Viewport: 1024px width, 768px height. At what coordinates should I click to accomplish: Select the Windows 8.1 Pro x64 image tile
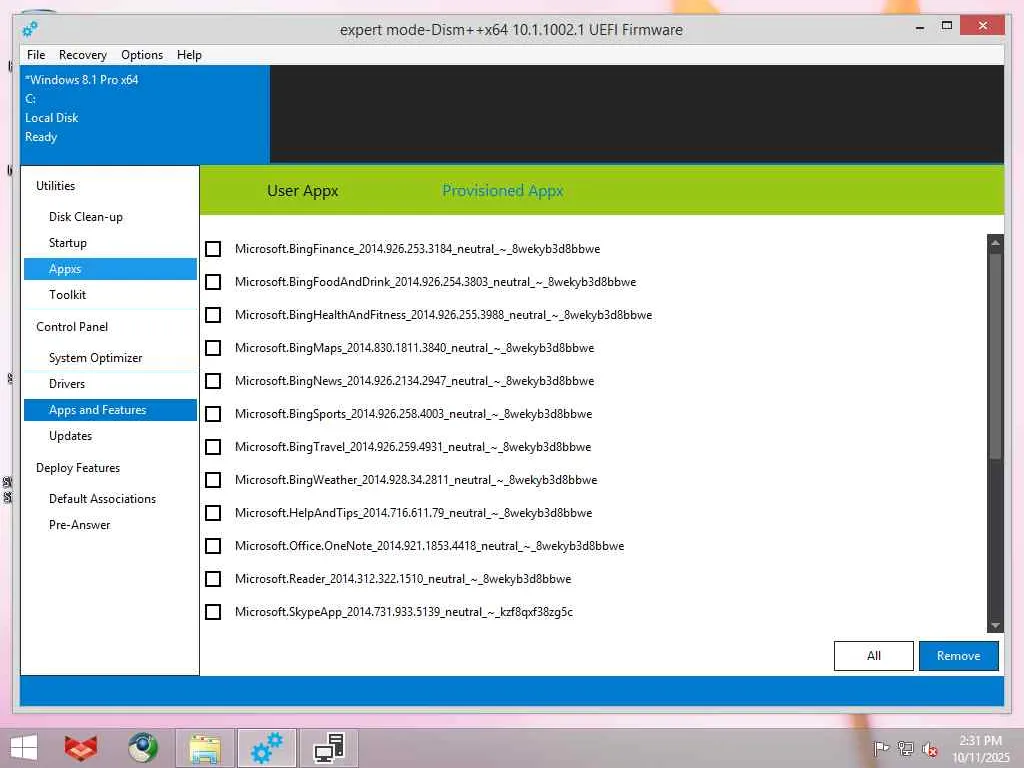[145, 114]
